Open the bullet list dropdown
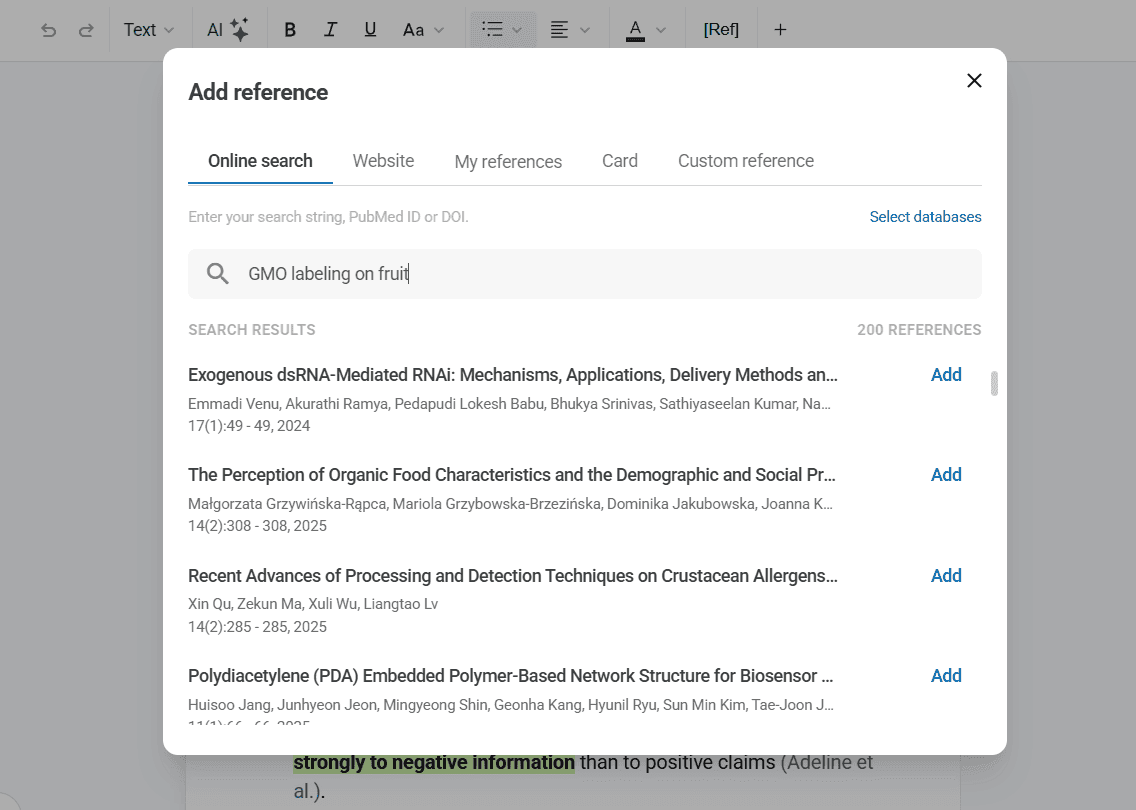This screenshot has height=810, width=1136. coord(502,30)
